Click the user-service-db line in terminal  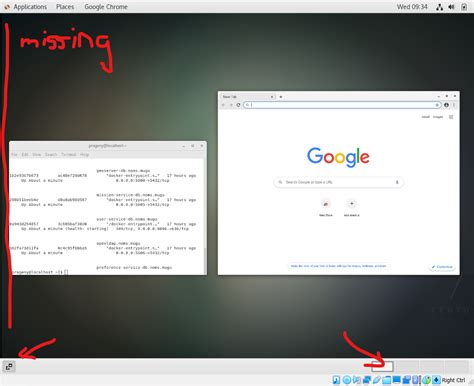(x=127, y=219)
